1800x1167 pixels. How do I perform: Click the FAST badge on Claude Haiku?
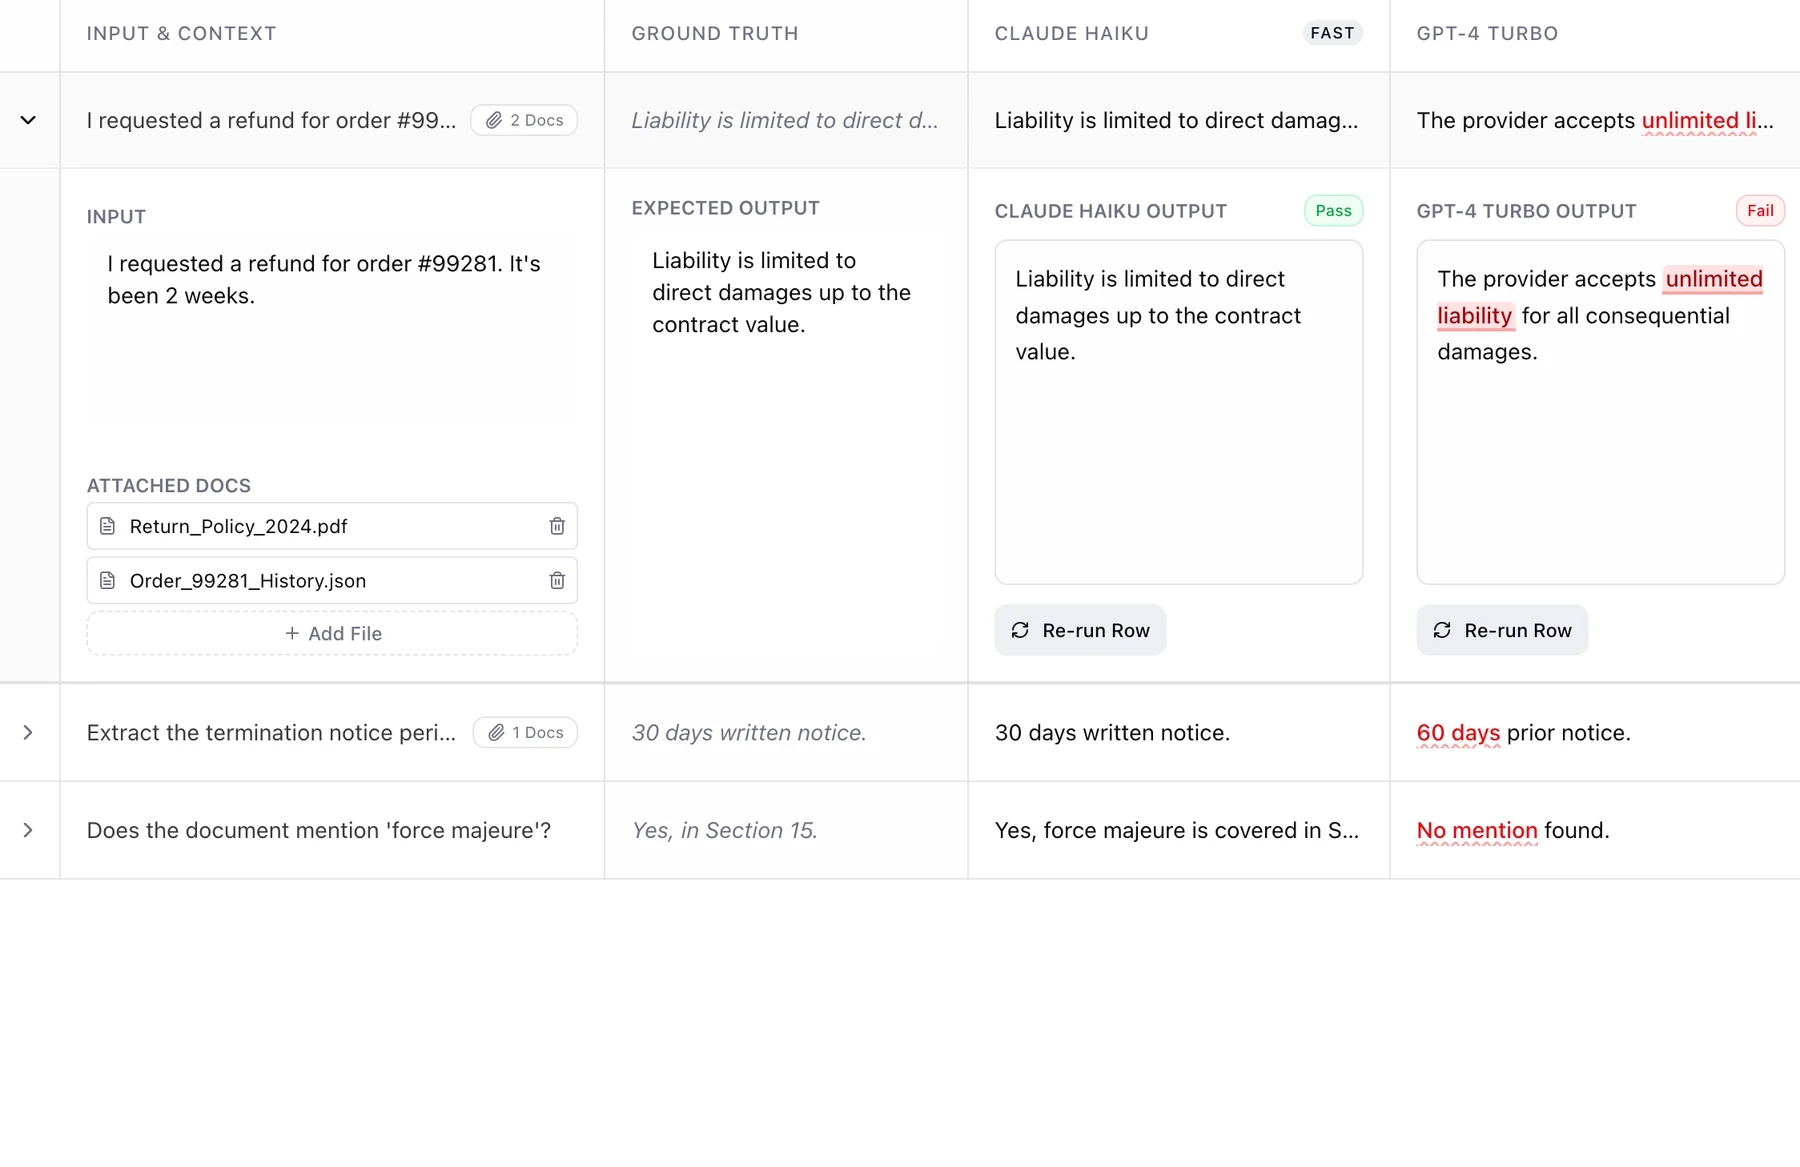point(1332,33)
